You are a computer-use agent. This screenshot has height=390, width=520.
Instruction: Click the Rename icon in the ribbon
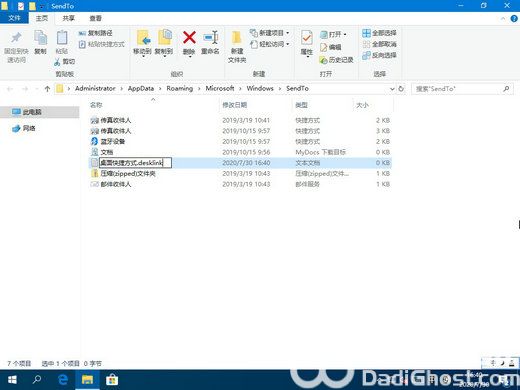pyautogui.click(x=210, y=37)
